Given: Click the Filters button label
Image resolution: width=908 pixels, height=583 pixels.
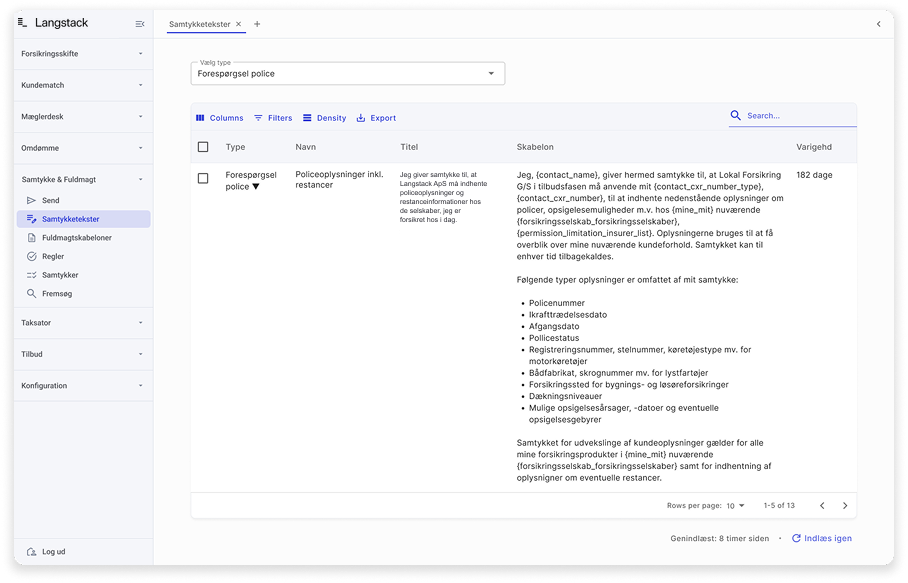Looking at the screenshot, I should click(280, 118).
